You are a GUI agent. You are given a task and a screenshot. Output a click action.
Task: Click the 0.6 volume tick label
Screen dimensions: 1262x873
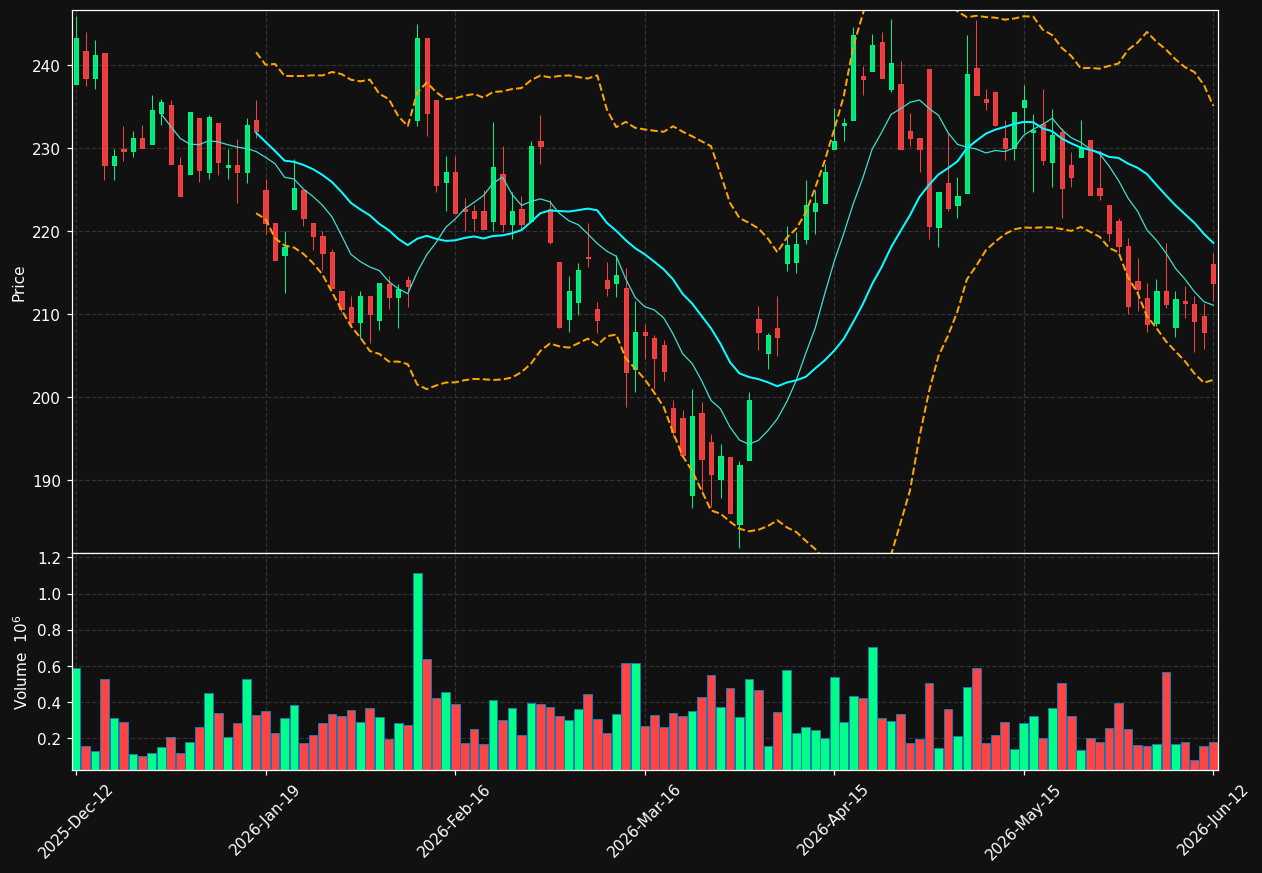click(x=51, y=667)
